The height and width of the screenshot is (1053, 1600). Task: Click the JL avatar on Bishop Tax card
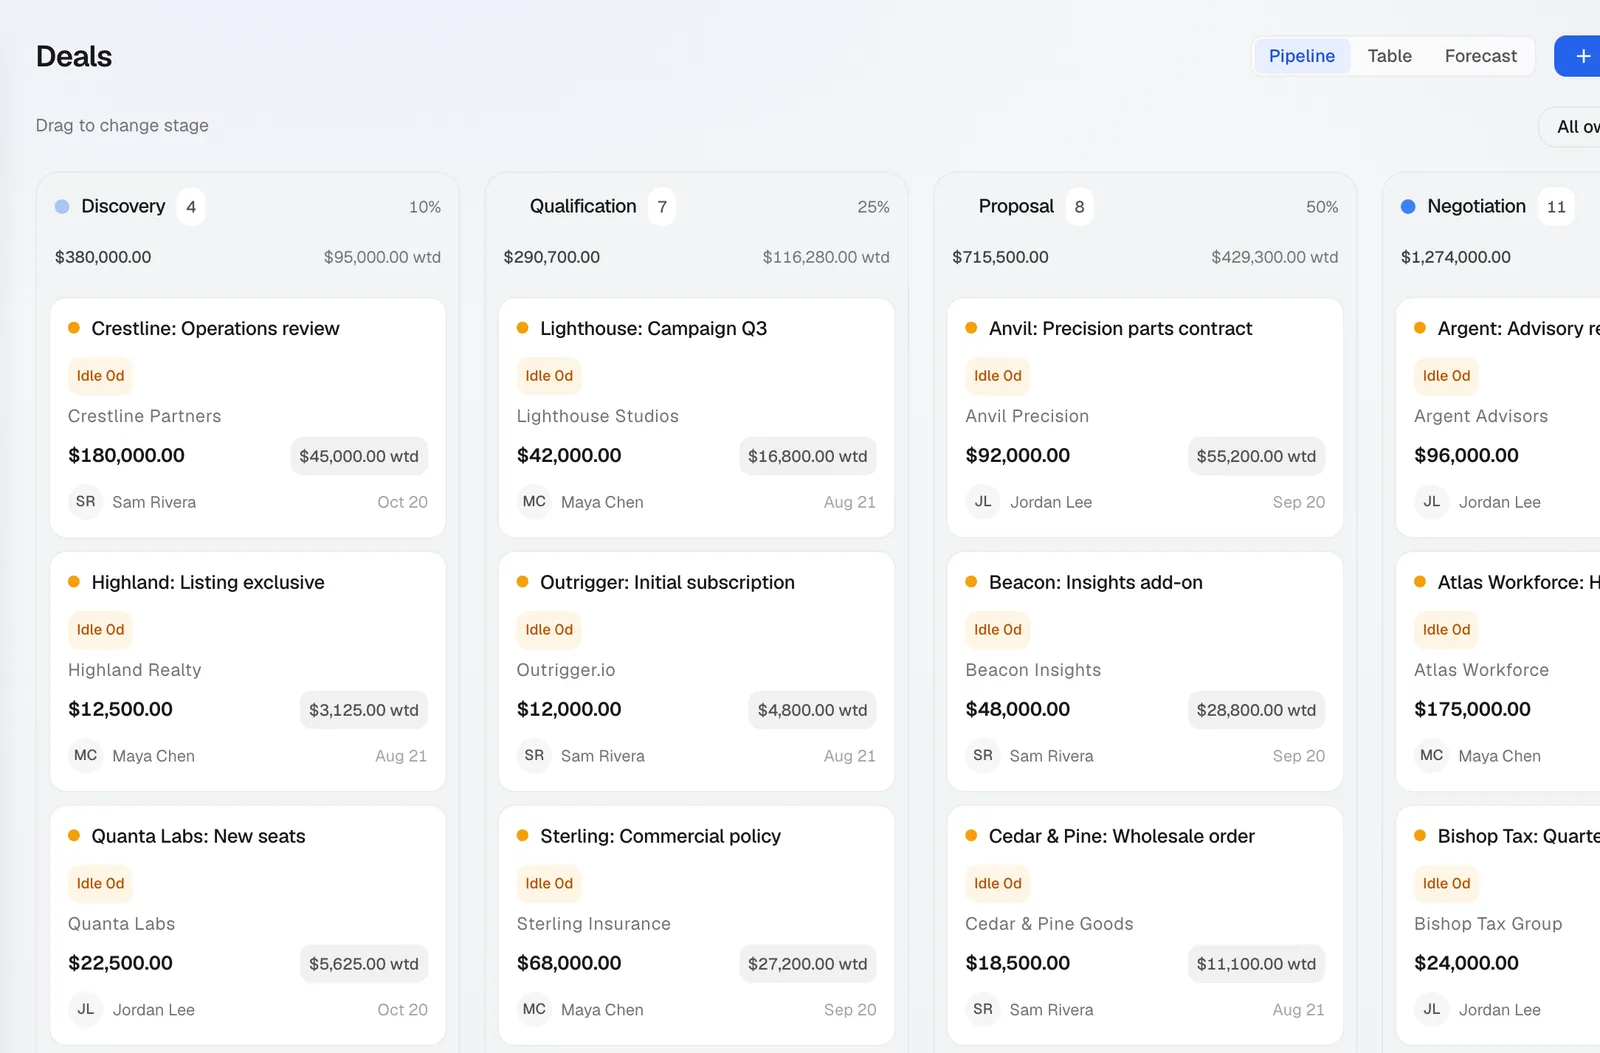click(x=1432, y=1010)
